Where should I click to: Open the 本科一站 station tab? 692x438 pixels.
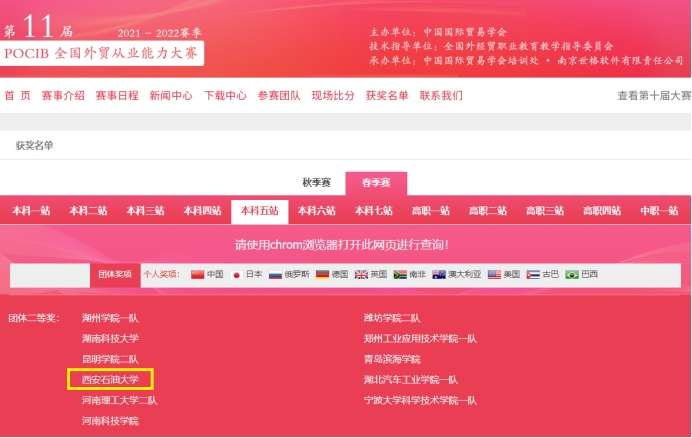click(x=31, y=211)
